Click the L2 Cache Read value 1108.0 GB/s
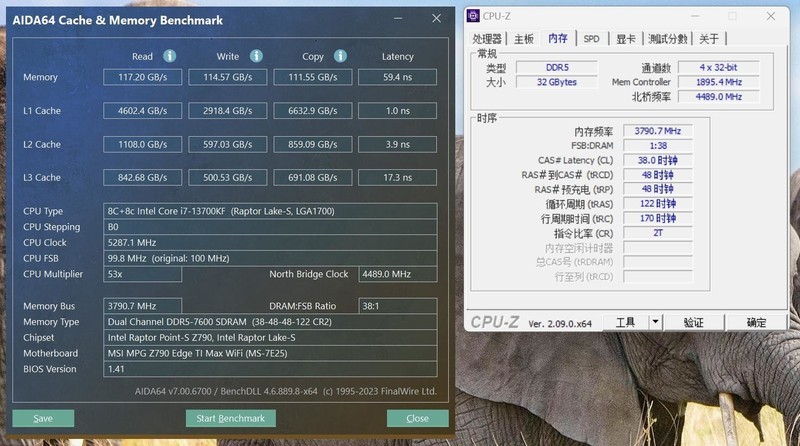 point(142,144)
